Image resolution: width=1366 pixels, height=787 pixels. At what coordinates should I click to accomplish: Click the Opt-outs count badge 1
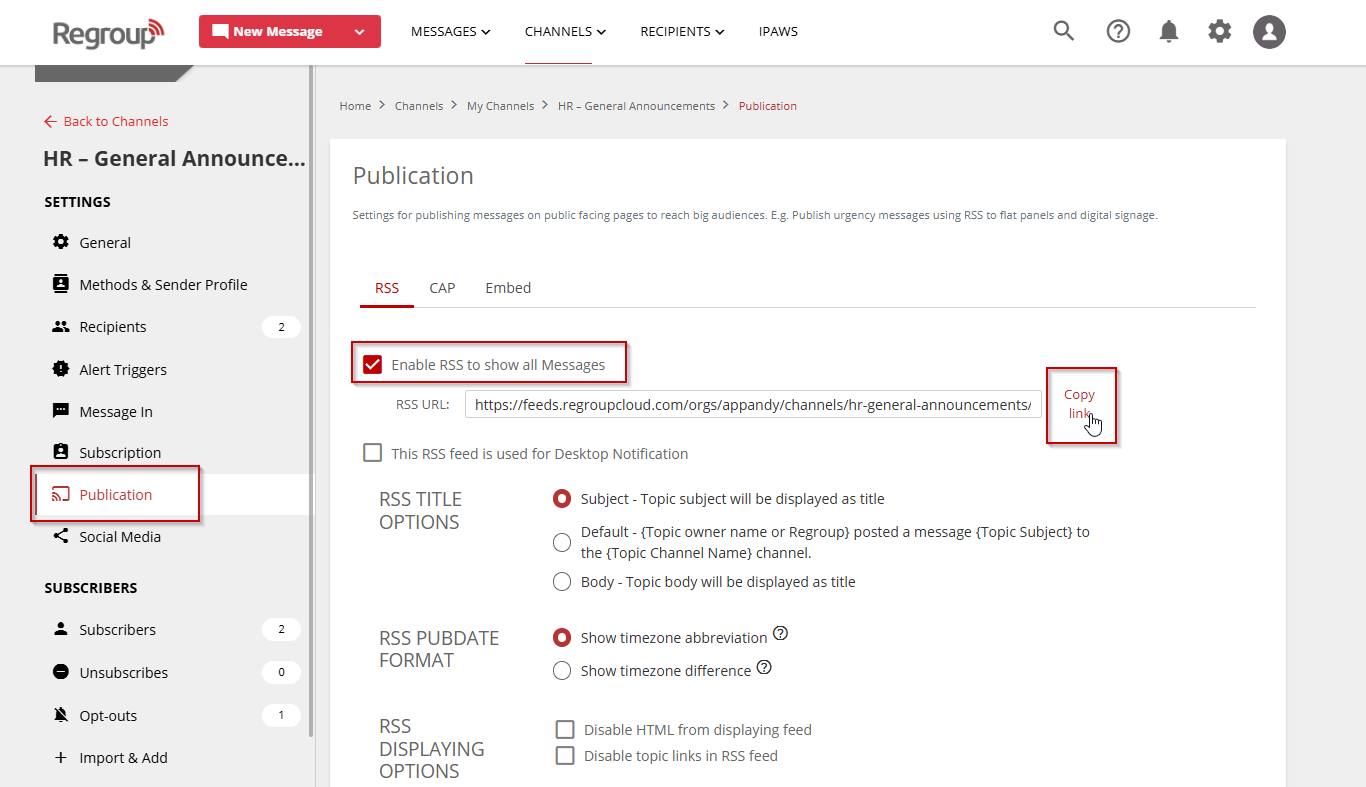coord(281,715)
